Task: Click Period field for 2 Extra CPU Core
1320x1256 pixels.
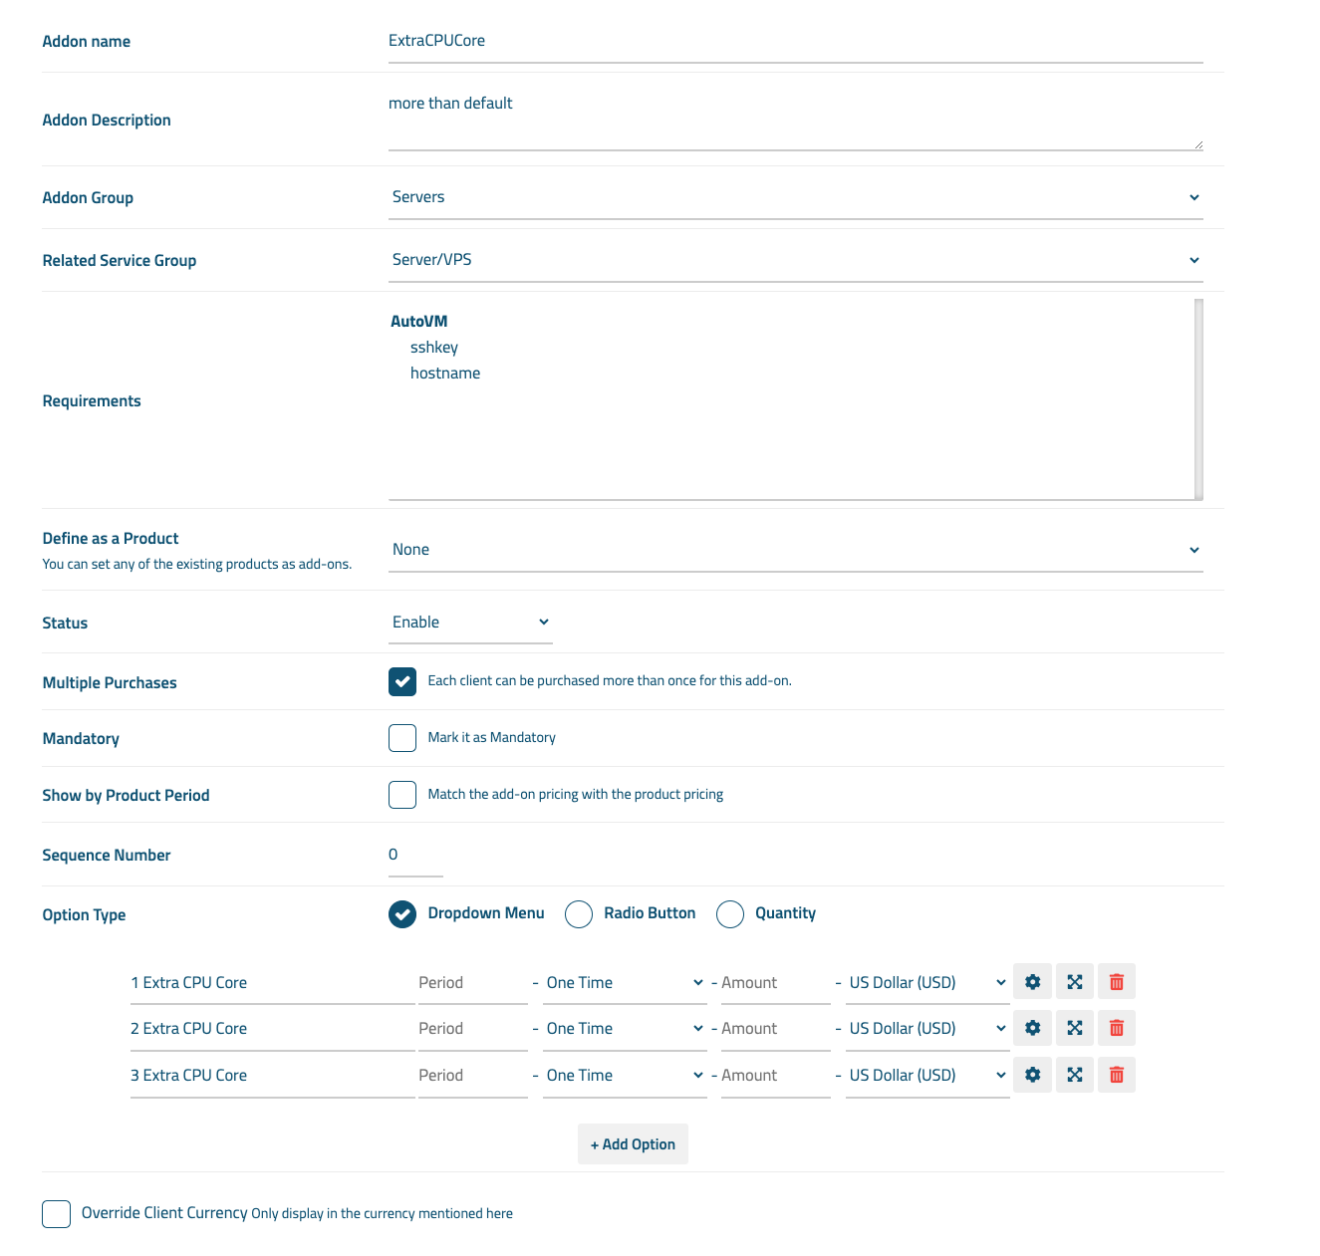Action: (x=472, y=1029)
